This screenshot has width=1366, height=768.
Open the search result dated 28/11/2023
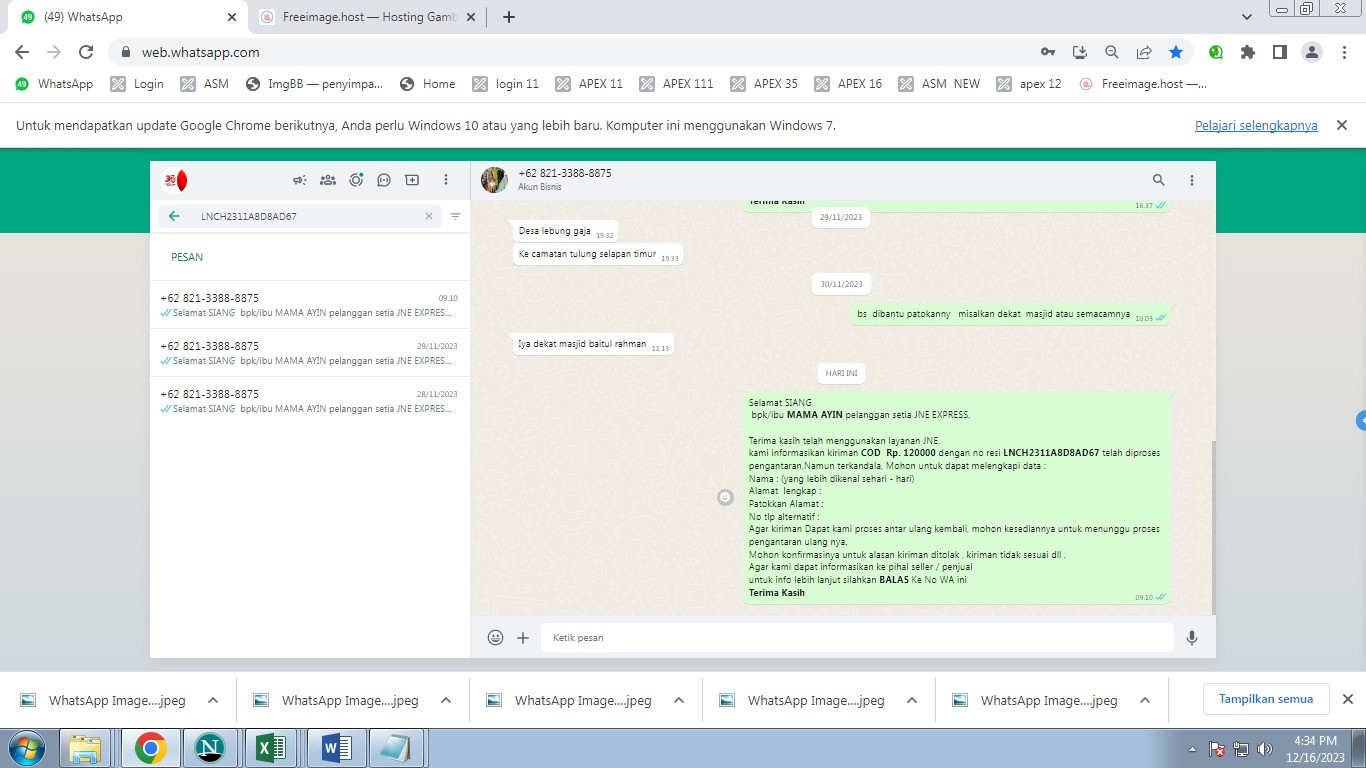click(x=310, y=401)
